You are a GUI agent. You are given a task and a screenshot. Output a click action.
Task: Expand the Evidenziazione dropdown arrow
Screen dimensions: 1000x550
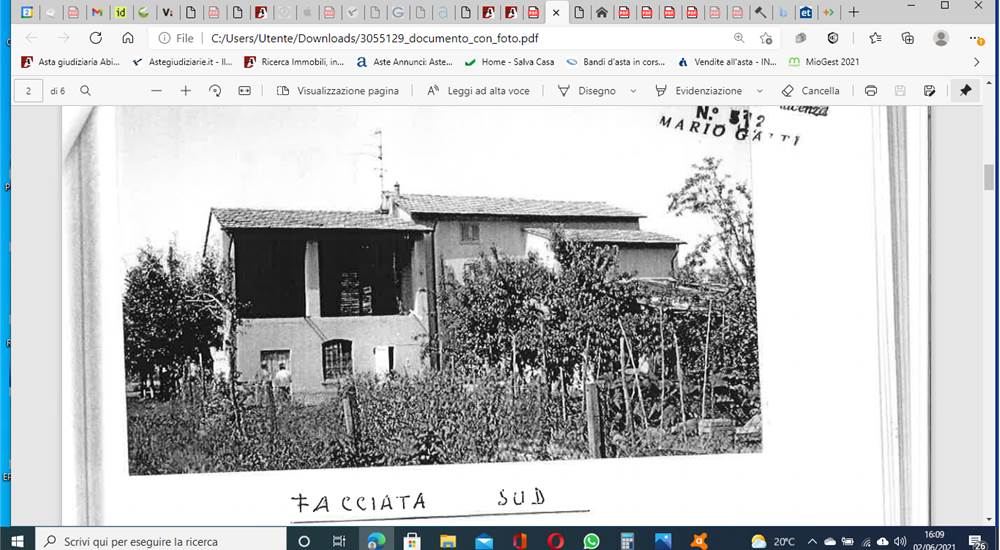point(760,91)
